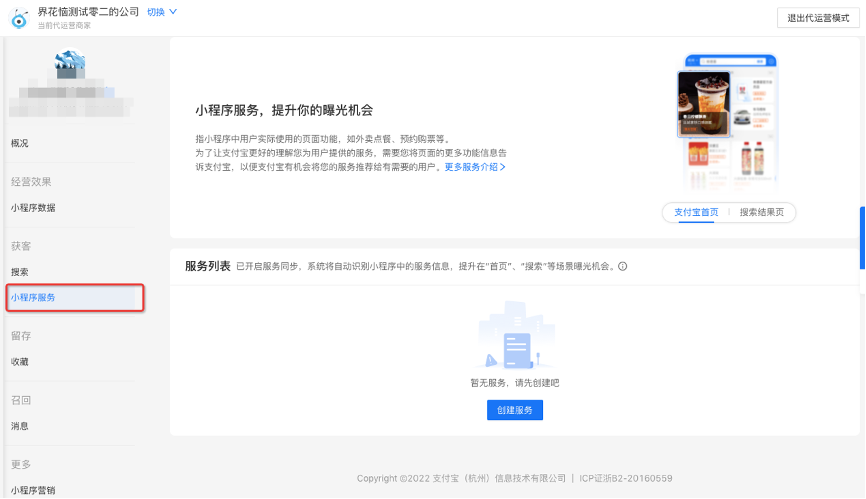Screen dimensions: 866x499
Task: Click the 更多服务介绍 link
Action: 475,167
